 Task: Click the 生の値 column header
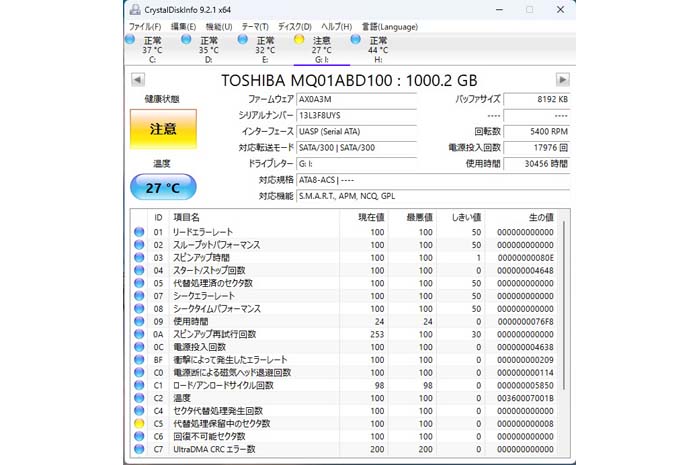coord(521,217)
